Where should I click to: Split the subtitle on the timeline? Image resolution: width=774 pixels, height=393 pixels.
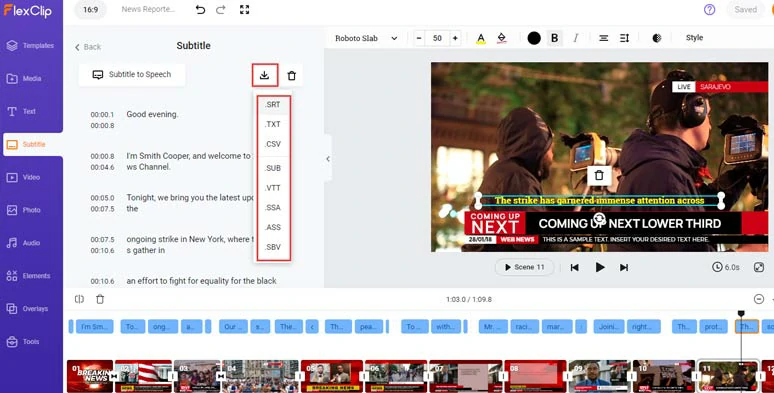(x=79, y=299)
